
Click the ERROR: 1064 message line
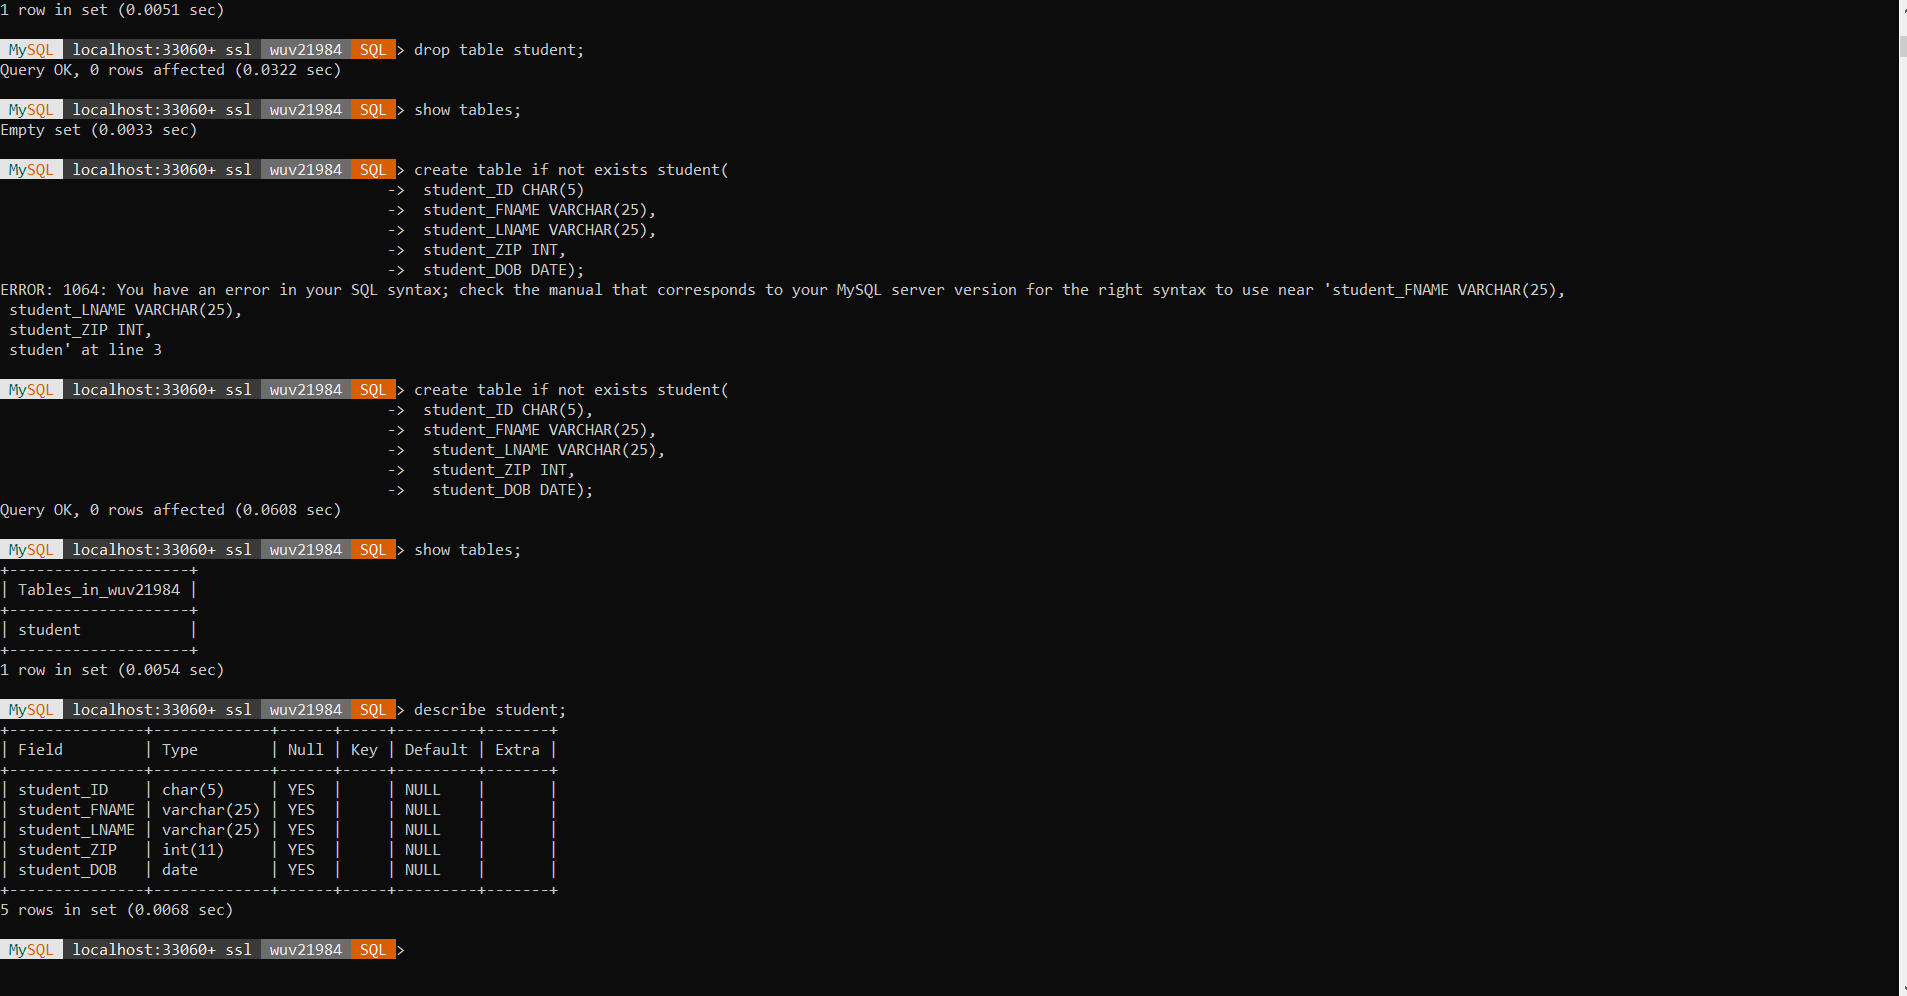782,290
